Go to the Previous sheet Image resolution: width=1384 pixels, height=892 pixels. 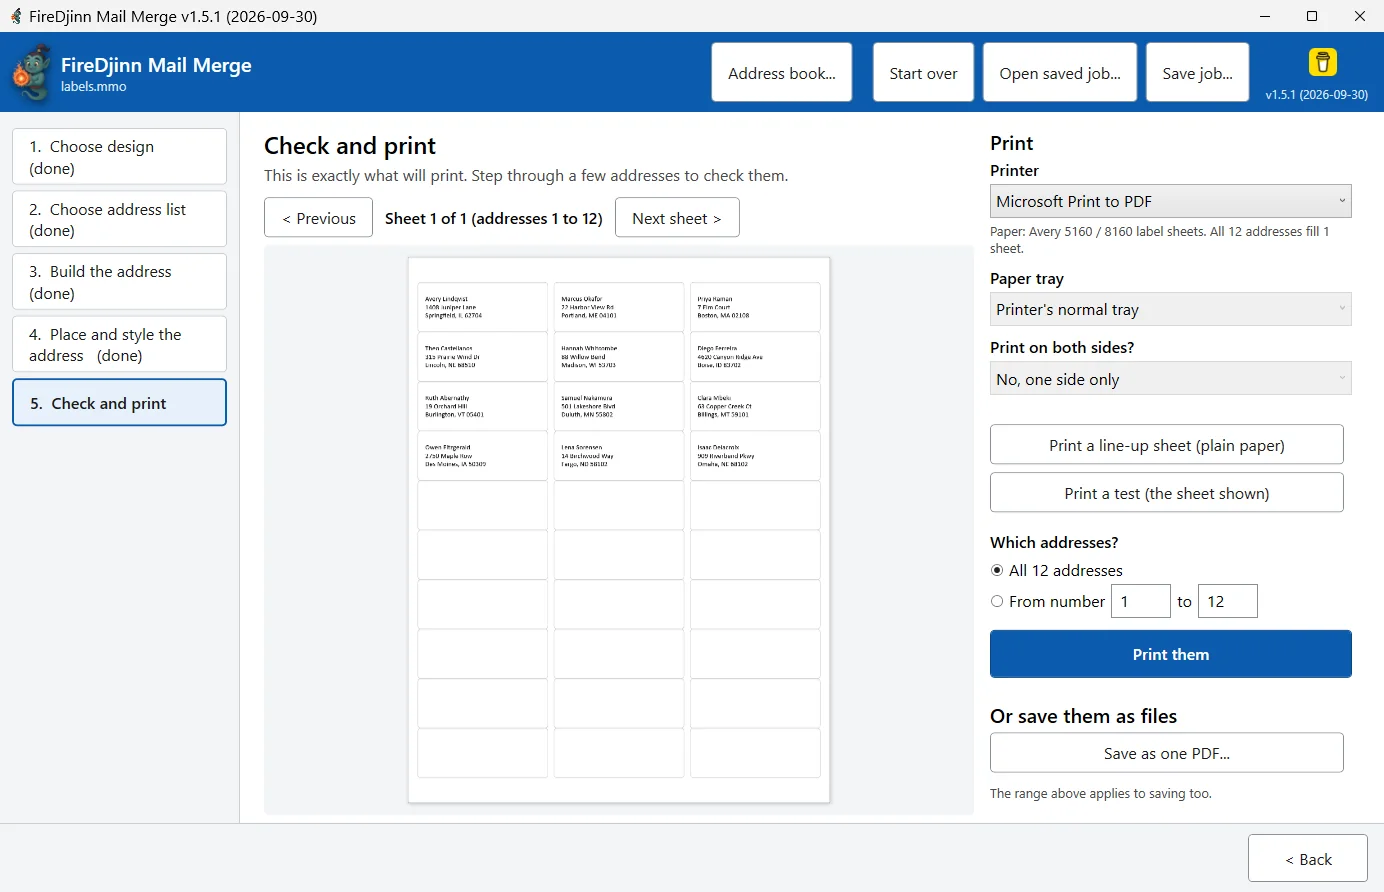pyautogui.click(x=319, y=218)
